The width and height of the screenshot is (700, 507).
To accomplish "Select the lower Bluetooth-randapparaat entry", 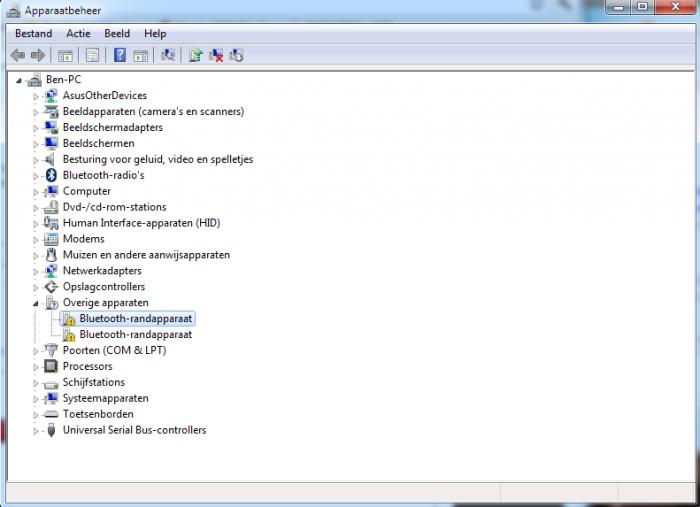I will click(x=136, y=335).
